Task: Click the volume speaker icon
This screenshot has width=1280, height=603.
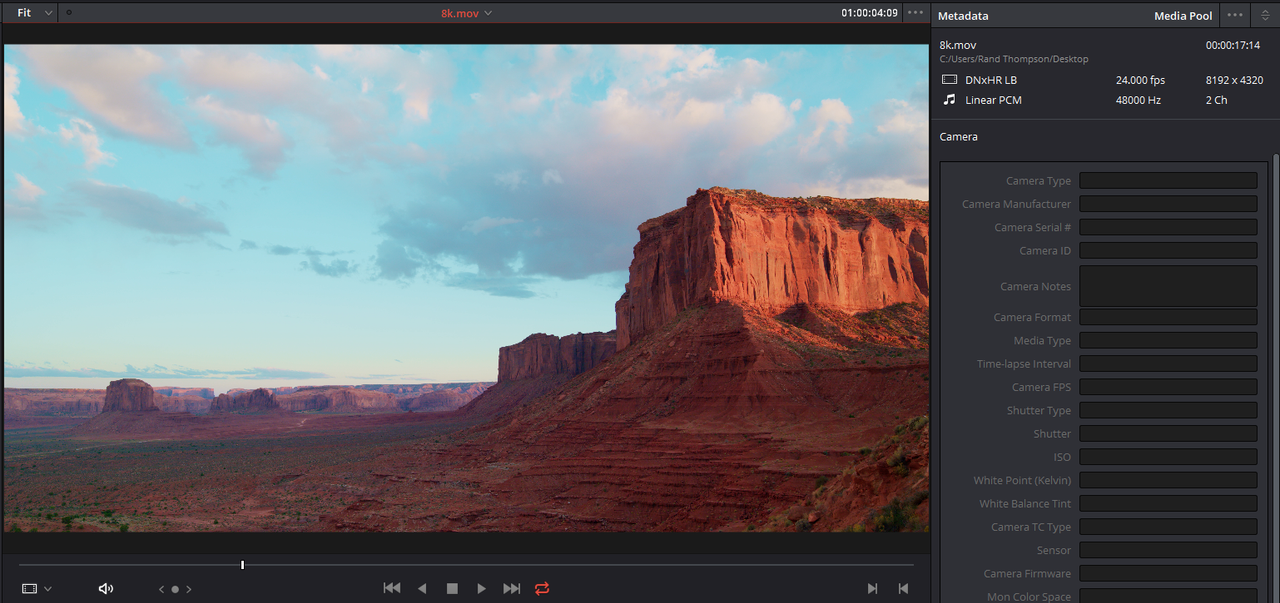Action: (x=106, y=589)
